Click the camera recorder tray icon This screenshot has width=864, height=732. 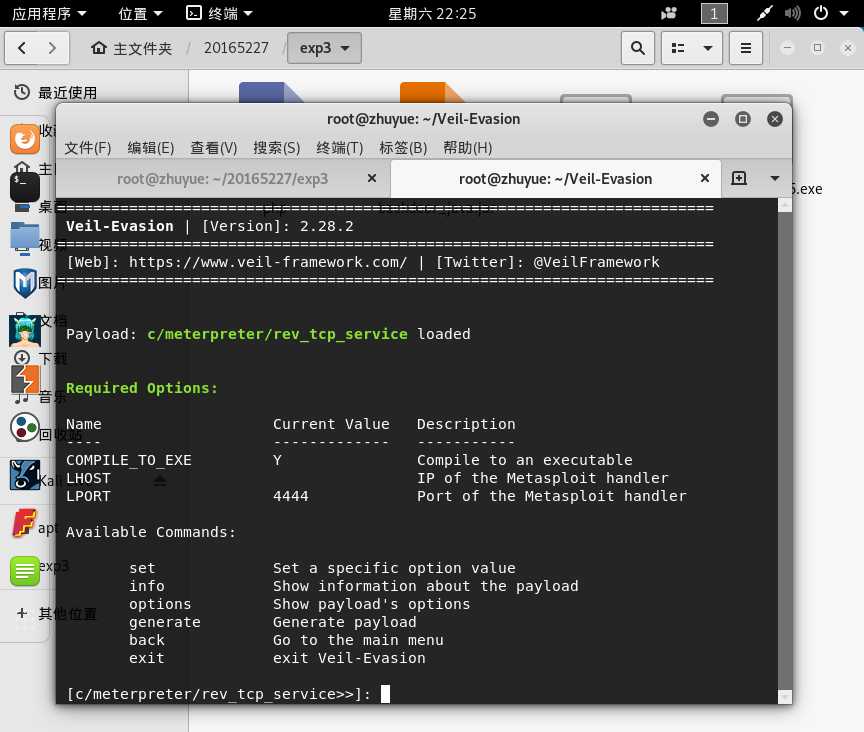668,13
